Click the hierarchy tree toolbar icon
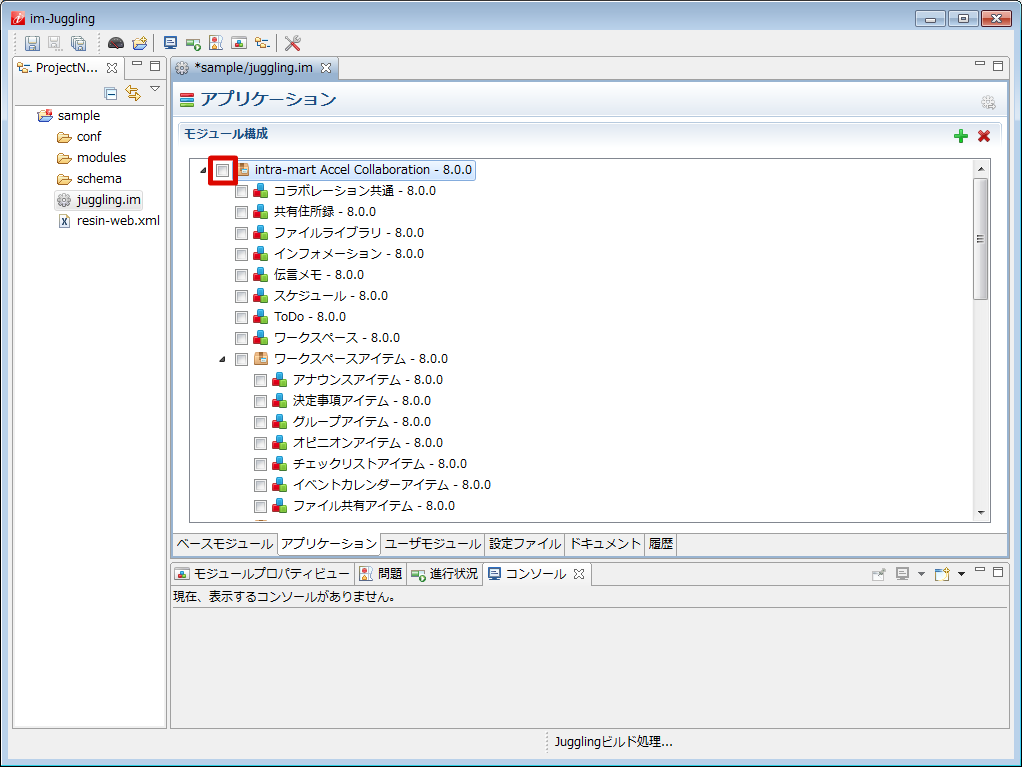The image size is (1022, 767). pyautogui.click(x=262, y=43)
